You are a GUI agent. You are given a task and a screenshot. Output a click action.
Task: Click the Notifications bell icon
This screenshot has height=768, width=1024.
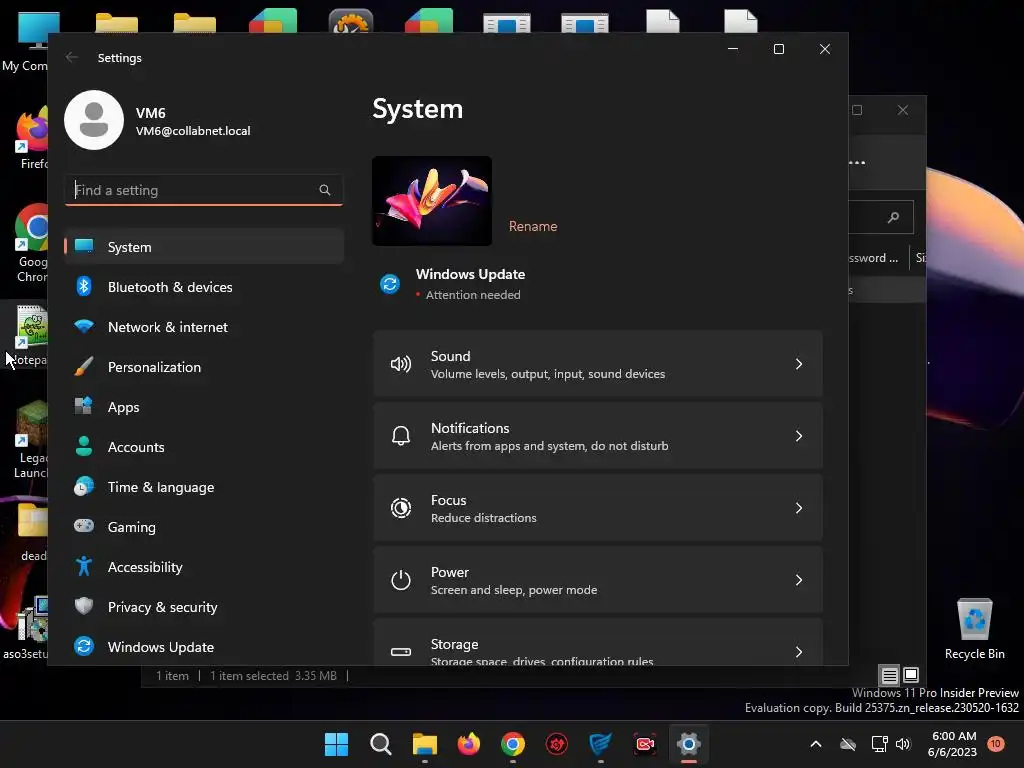point(400,436)
